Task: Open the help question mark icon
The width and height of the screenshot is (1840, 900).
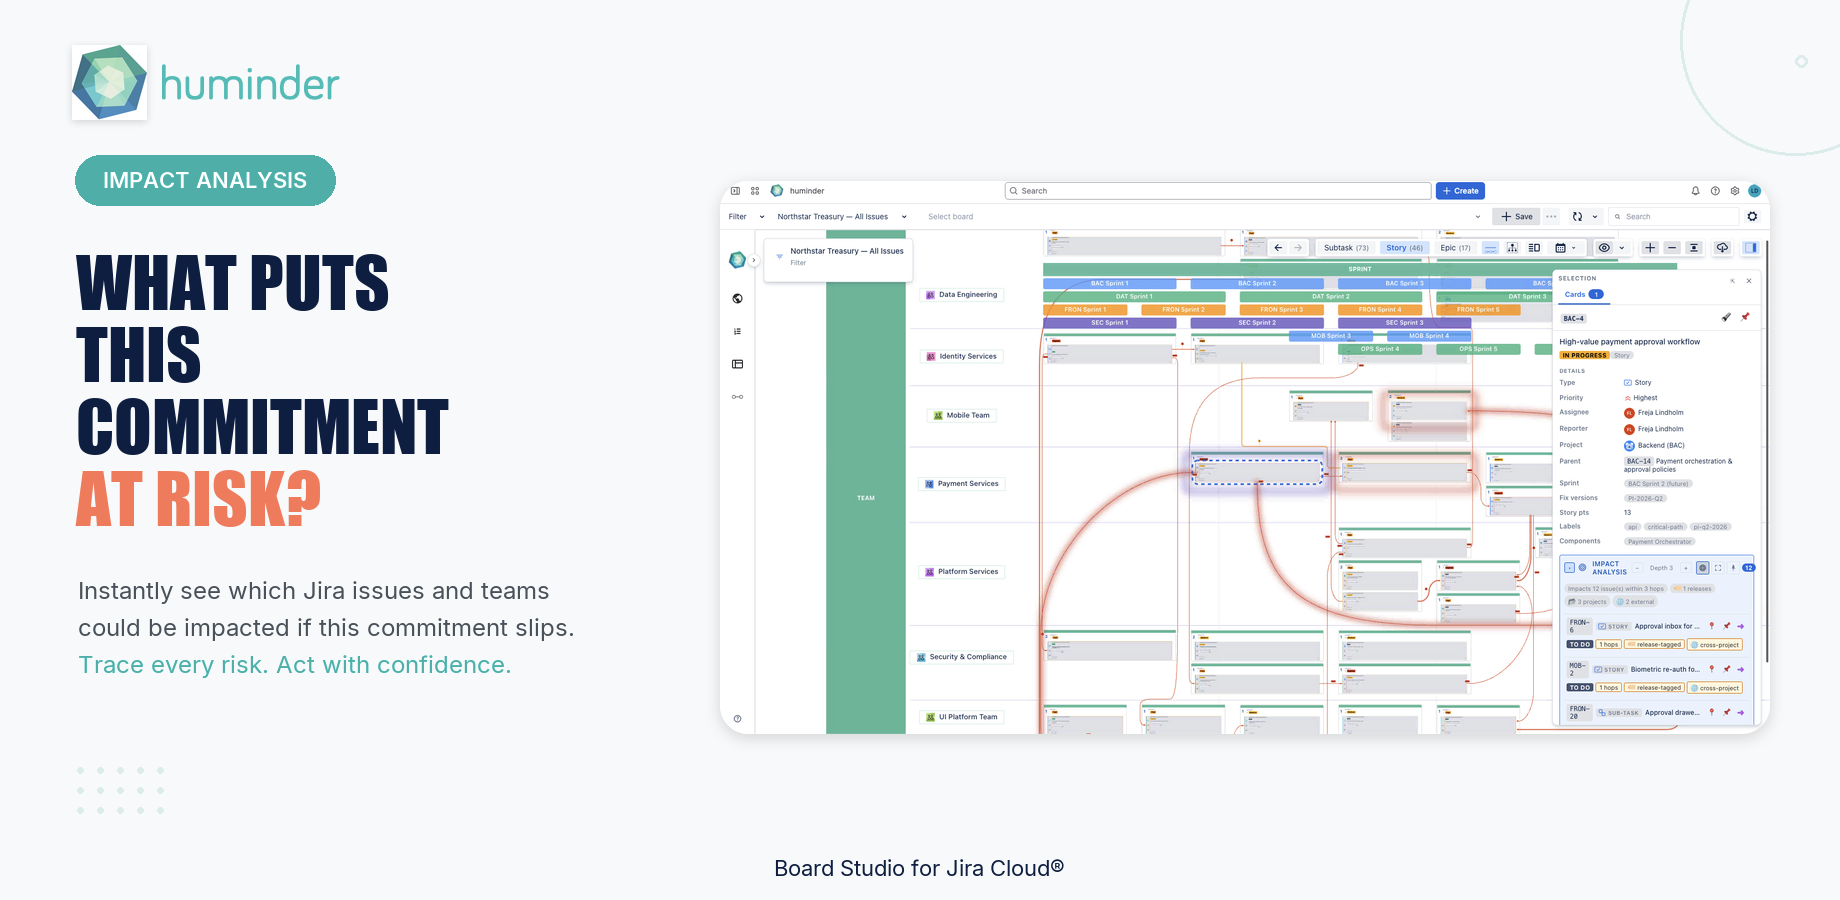Action: tap(1715, 191)
